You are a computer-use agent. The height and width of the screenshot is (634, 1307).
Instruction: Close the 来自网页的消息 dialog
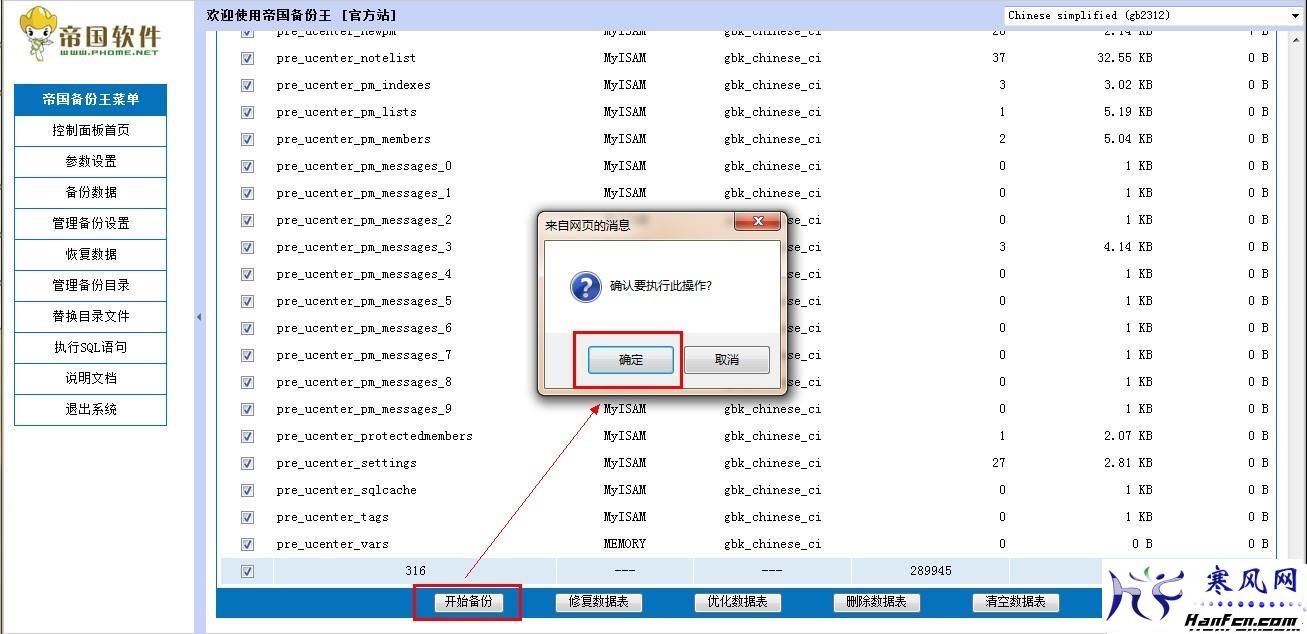(x=758, y=221)
